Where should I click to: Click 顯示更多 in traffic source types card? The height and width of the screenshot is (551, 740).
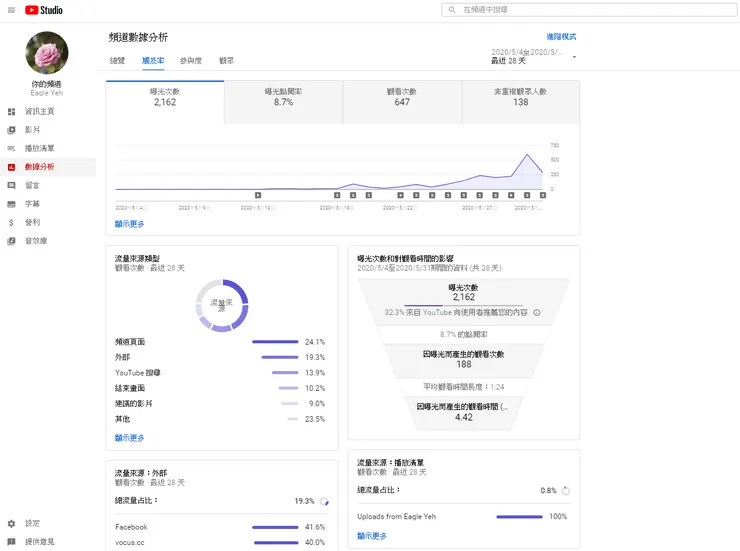click(x=129, y=438)
